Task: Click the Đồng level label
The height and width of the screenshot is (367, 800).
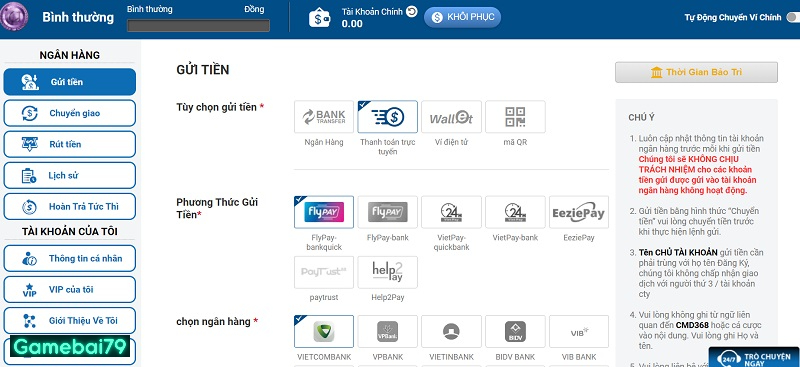Action: (254, 9)
